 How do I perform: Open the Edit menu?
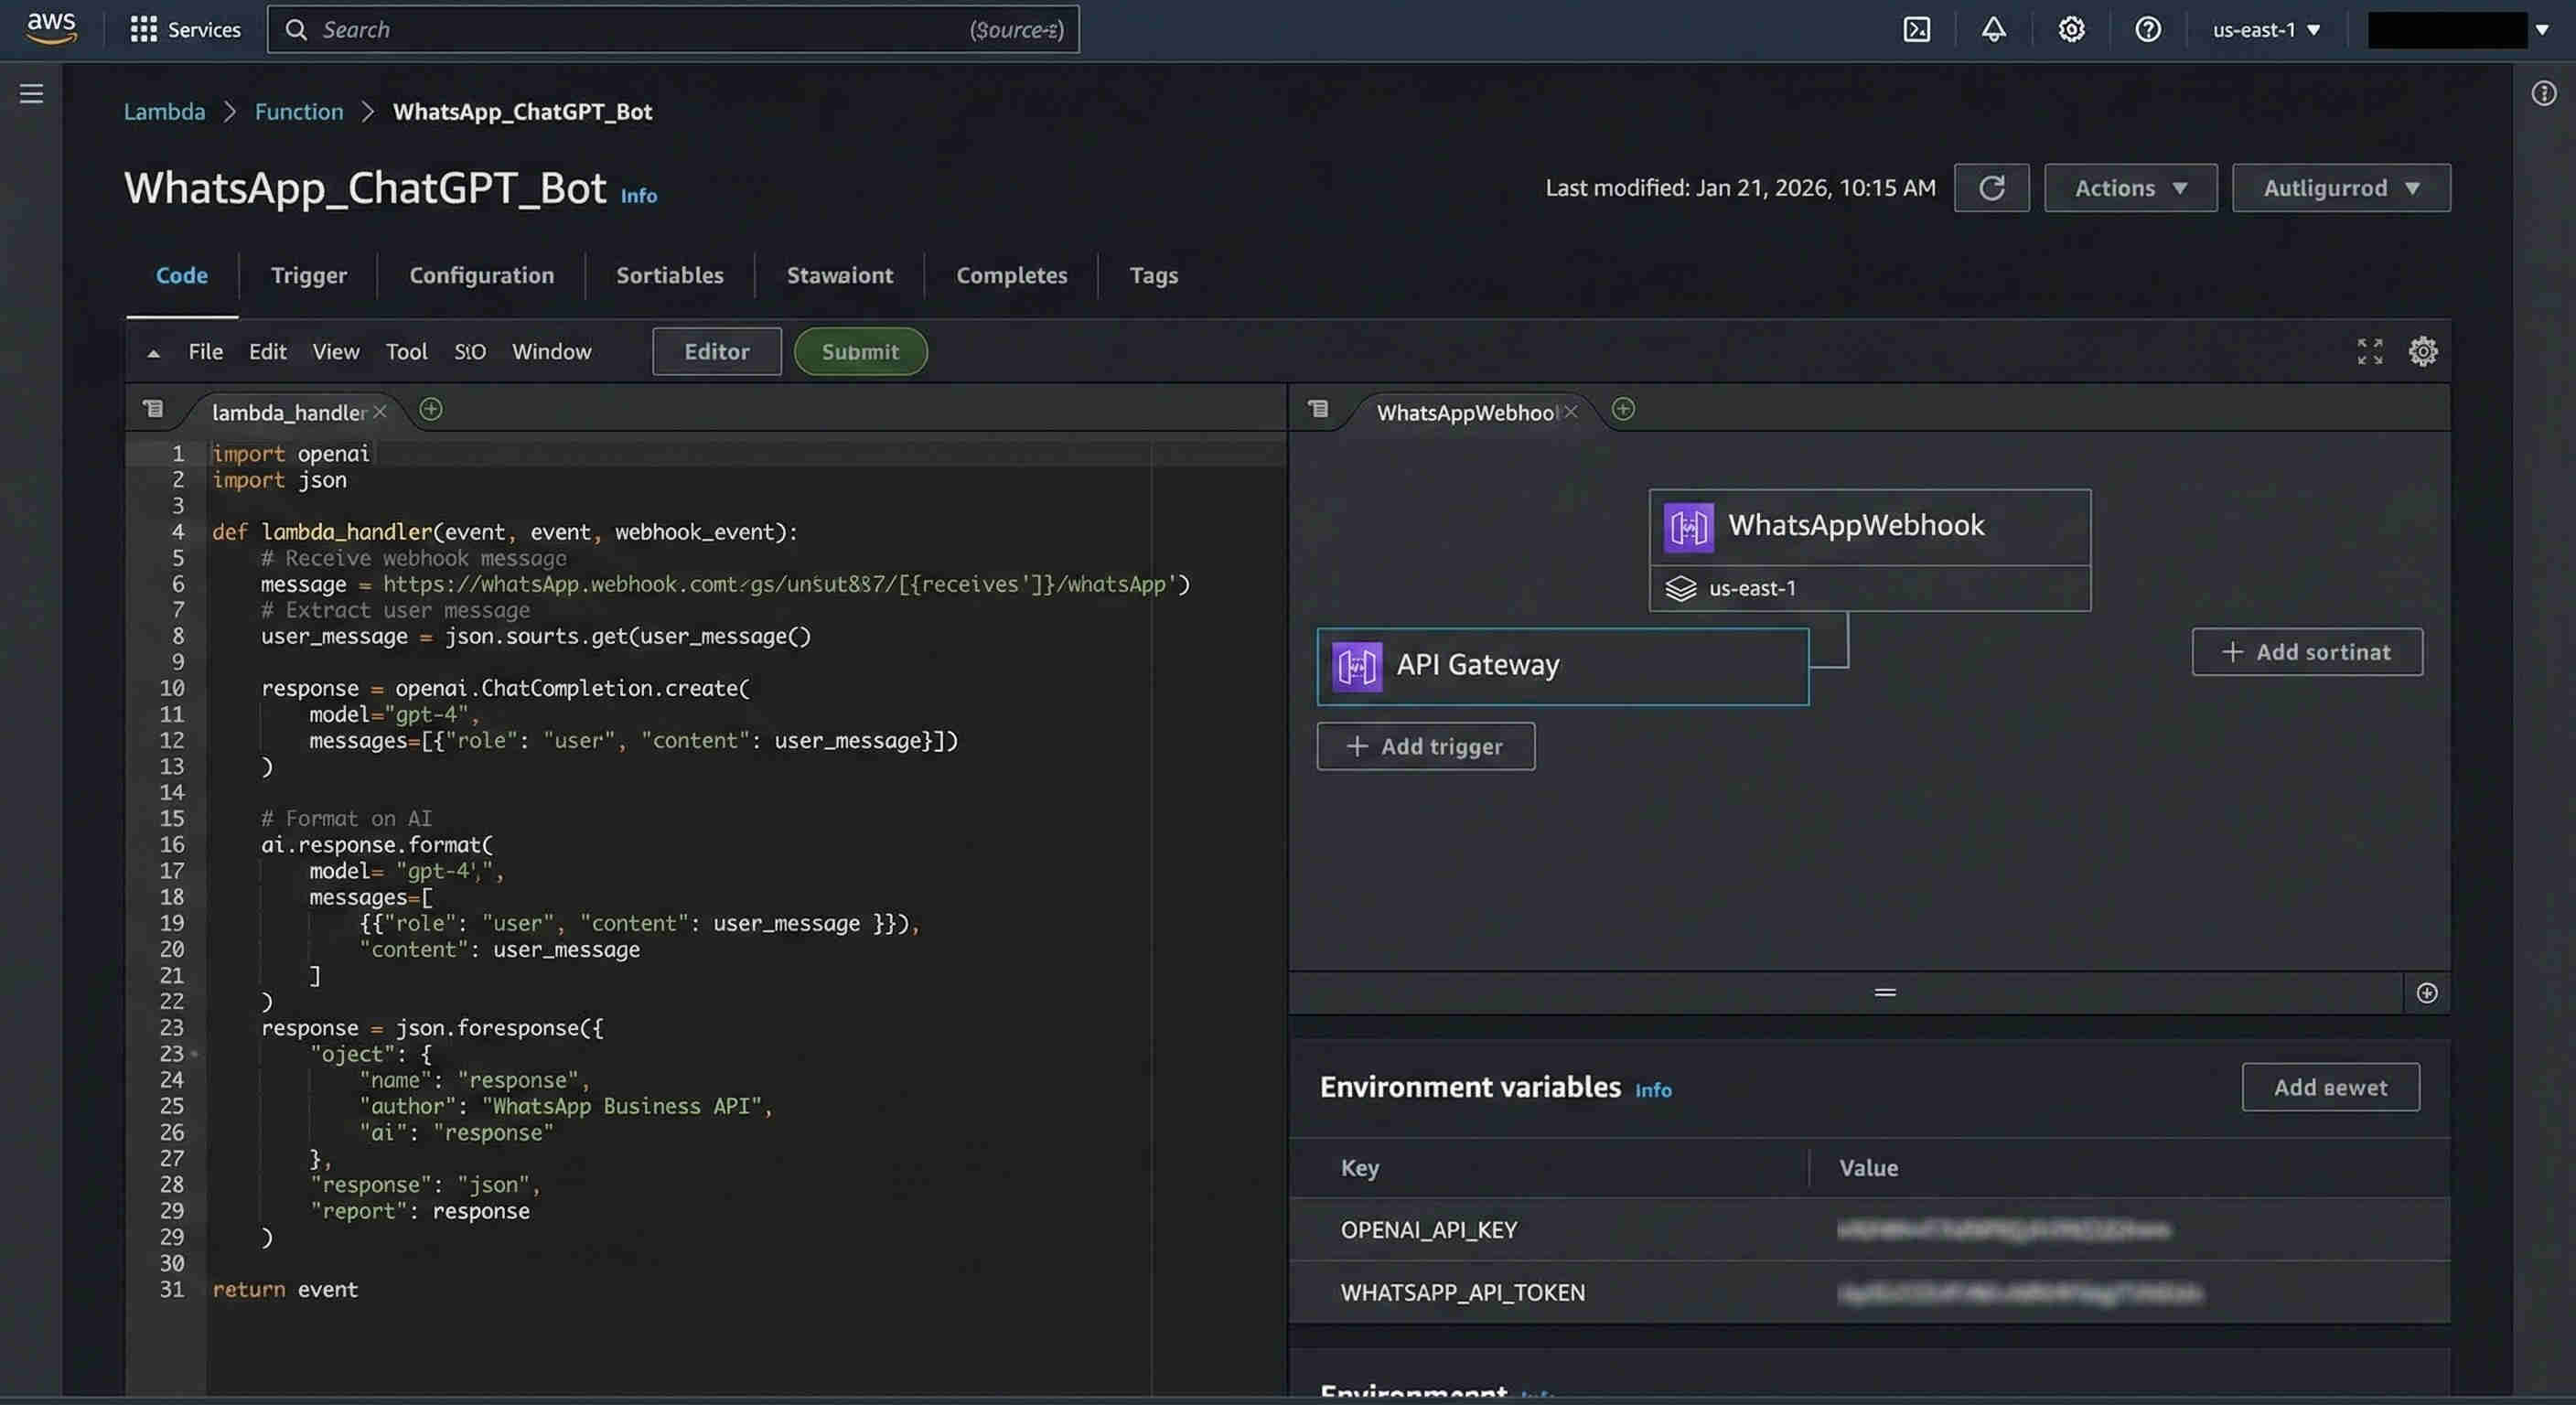267,351
